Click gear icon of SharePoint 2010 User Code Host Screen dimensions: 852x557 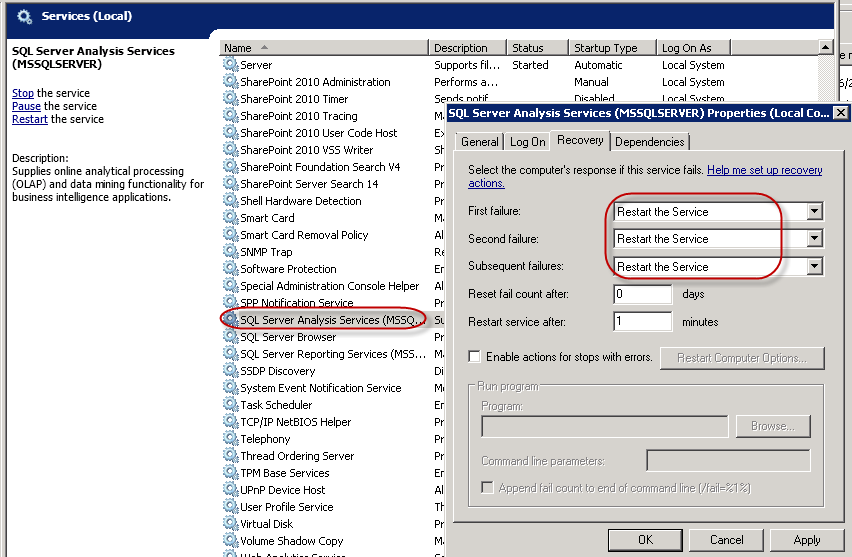pos(230,133)
